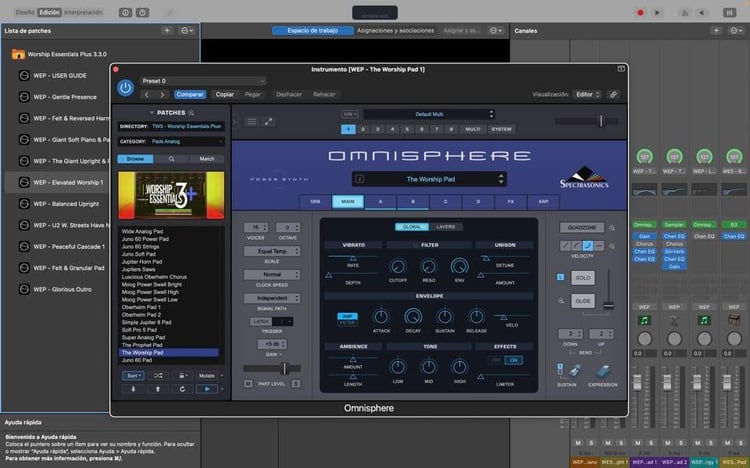
Task: Go to next preset with right chevron
Action: [x=163, y=95]
